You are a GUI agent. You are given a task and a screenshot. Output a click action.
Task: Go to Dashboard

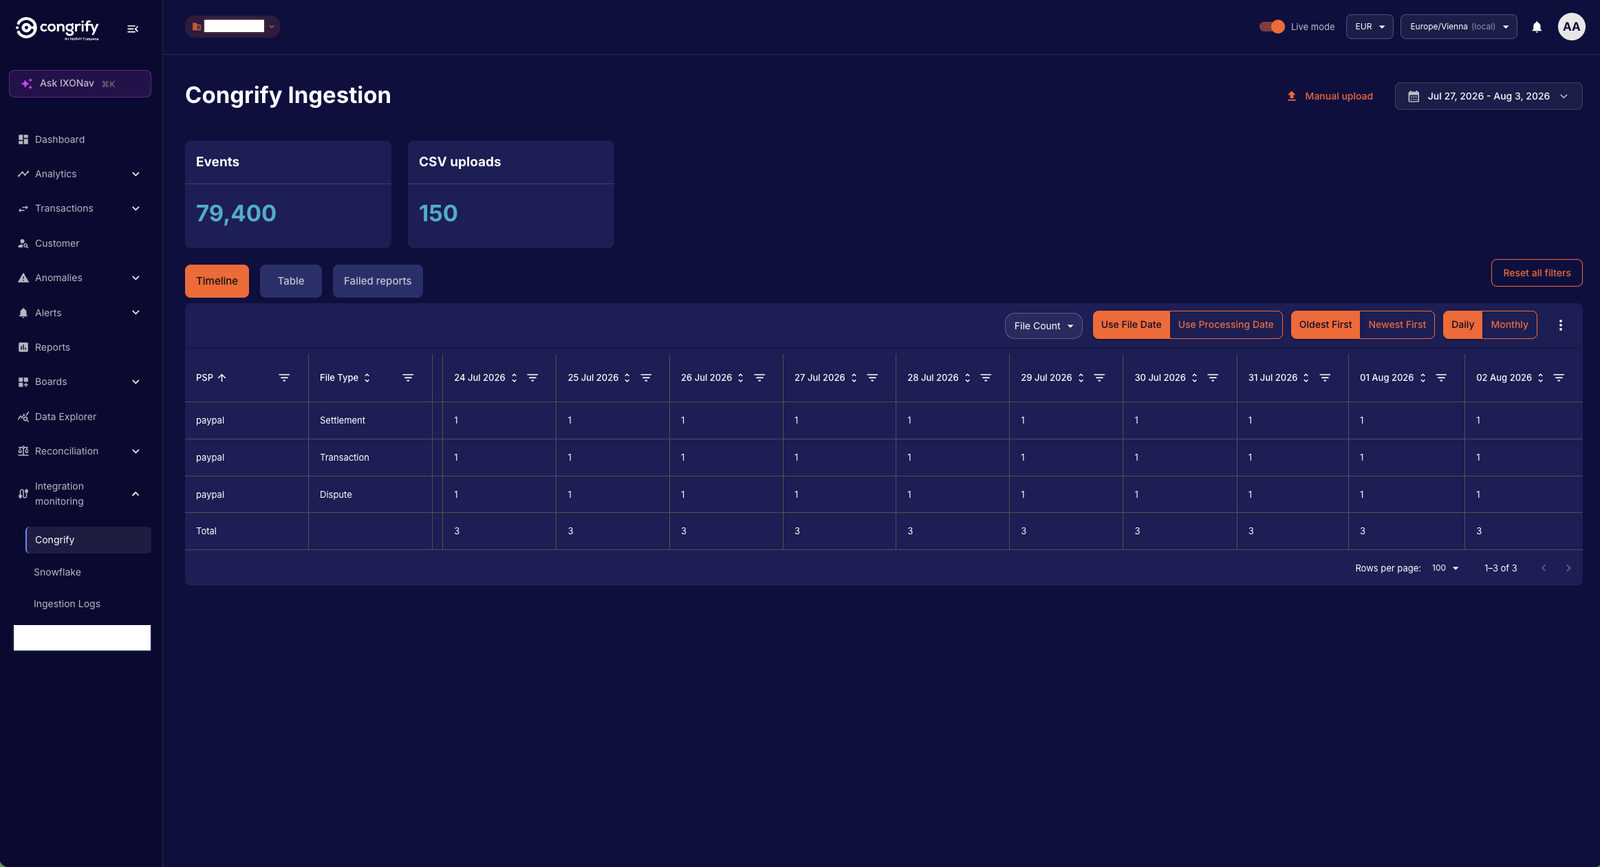[x=80, y=140]
